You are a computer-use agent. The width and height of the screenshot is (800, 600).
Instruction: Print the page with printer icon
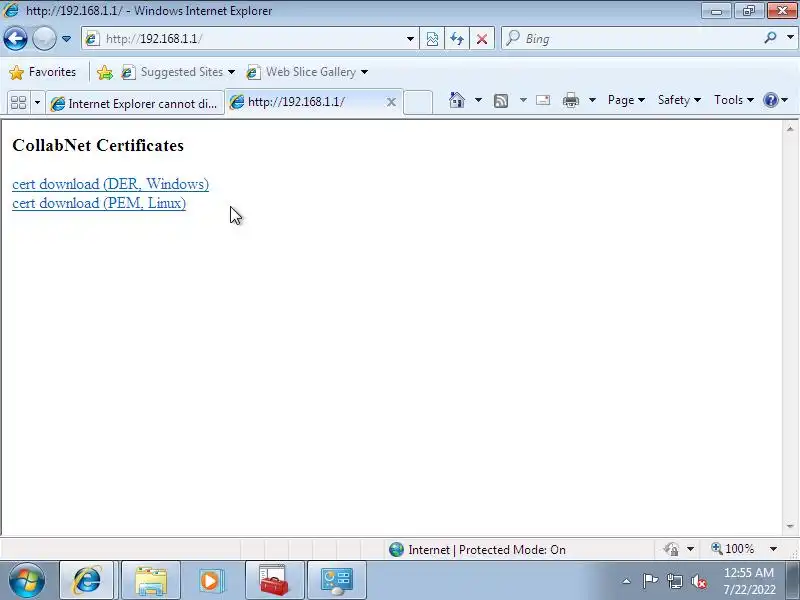[x=570, y=100]
